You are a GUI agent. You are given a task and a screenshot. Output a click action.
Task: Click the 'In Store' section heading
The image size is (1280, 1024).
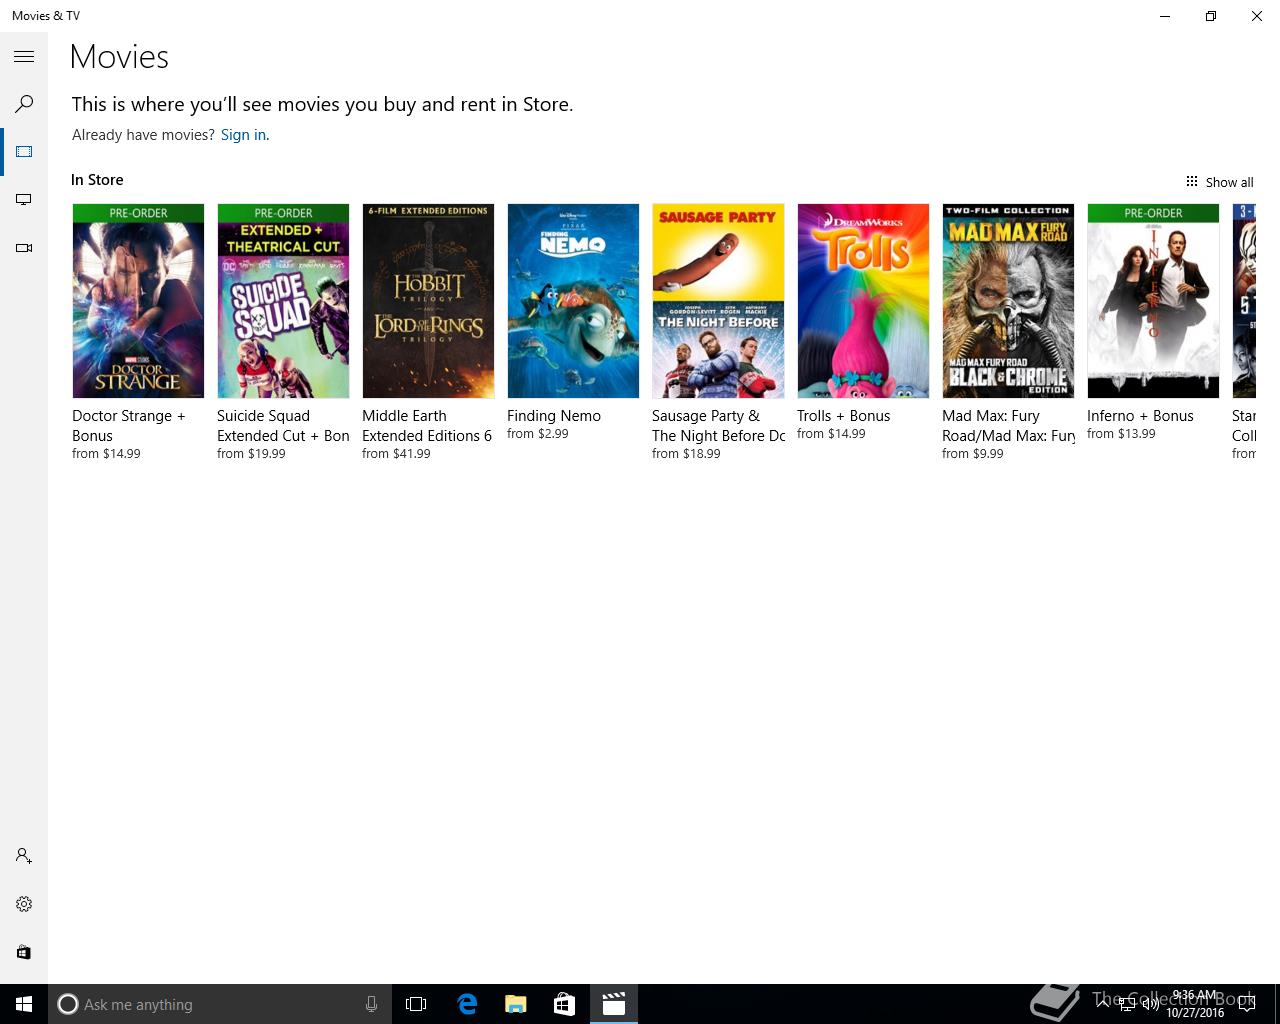click(97, 180)
